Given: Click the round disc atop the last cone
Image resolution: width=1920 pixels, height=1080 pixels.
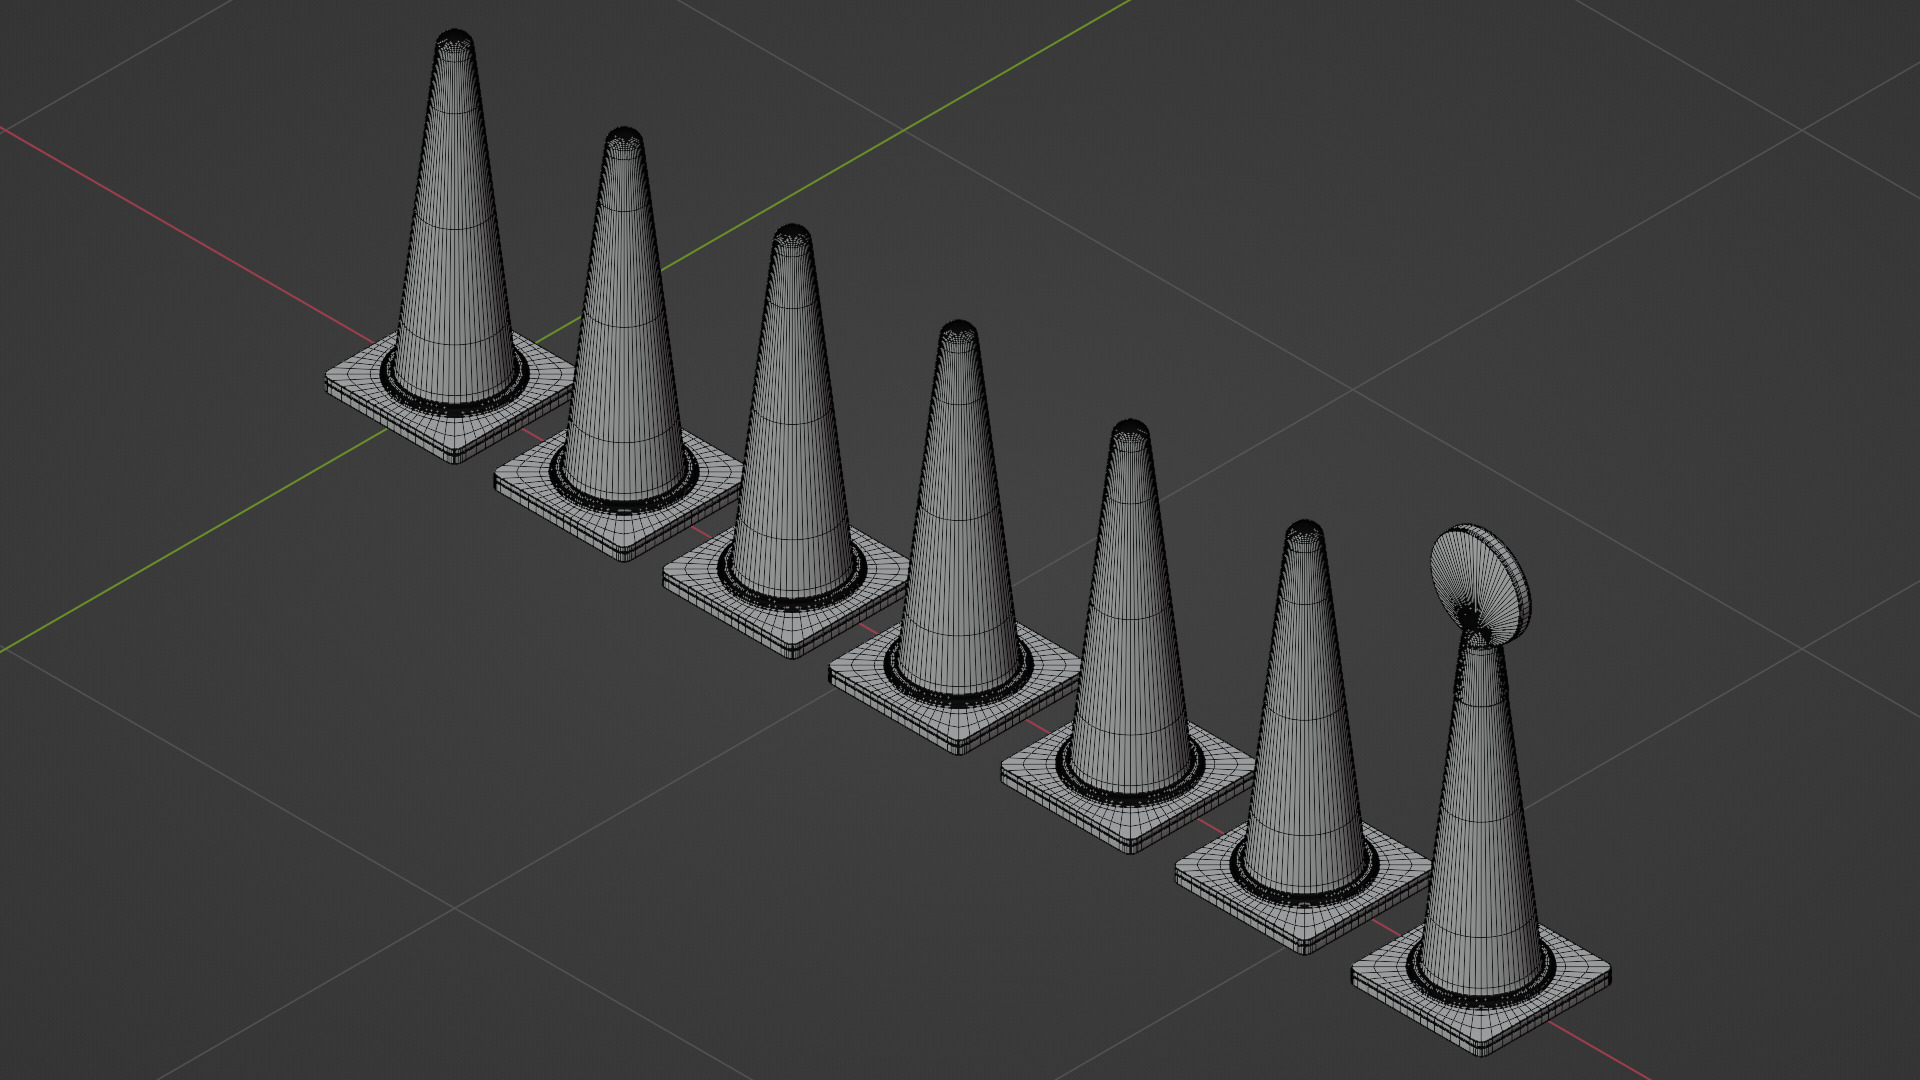Looking at the screenshot, I should [1481, 584].
